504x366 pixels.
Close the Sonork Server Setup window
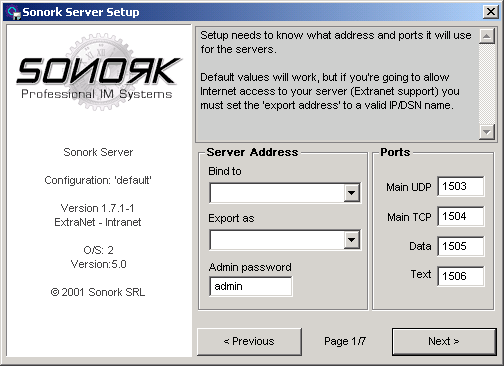[x=491, y=12]
